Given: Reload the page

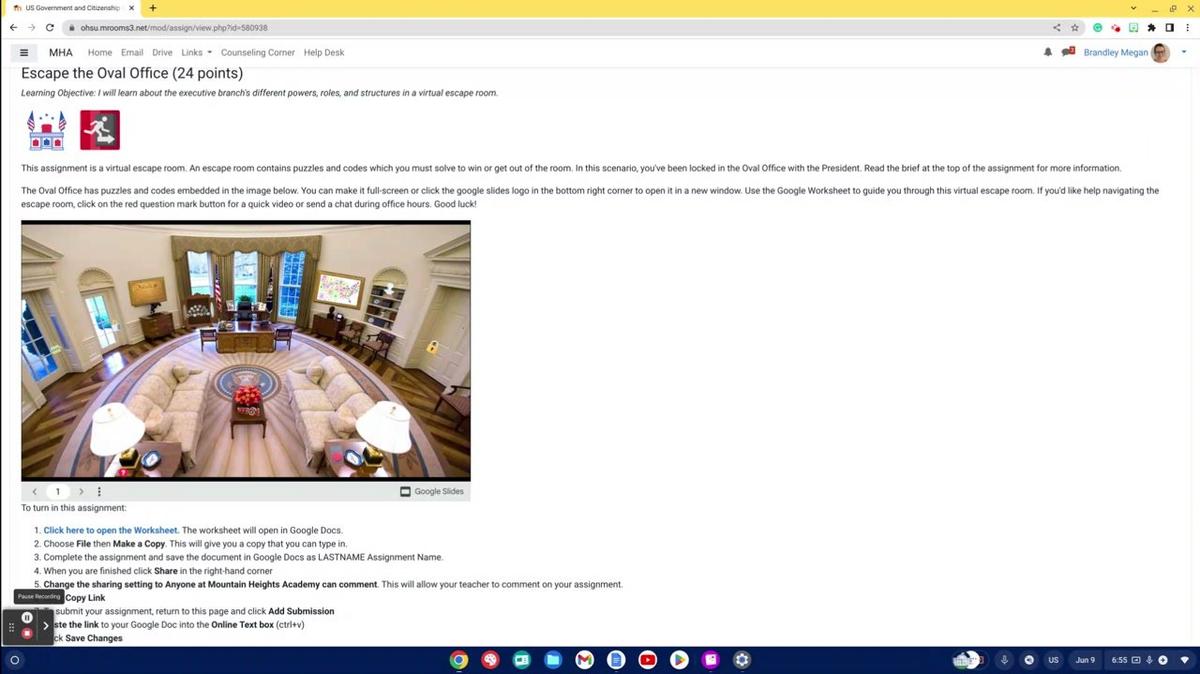Looking at the screenshot, I should [x=50, y=28].
